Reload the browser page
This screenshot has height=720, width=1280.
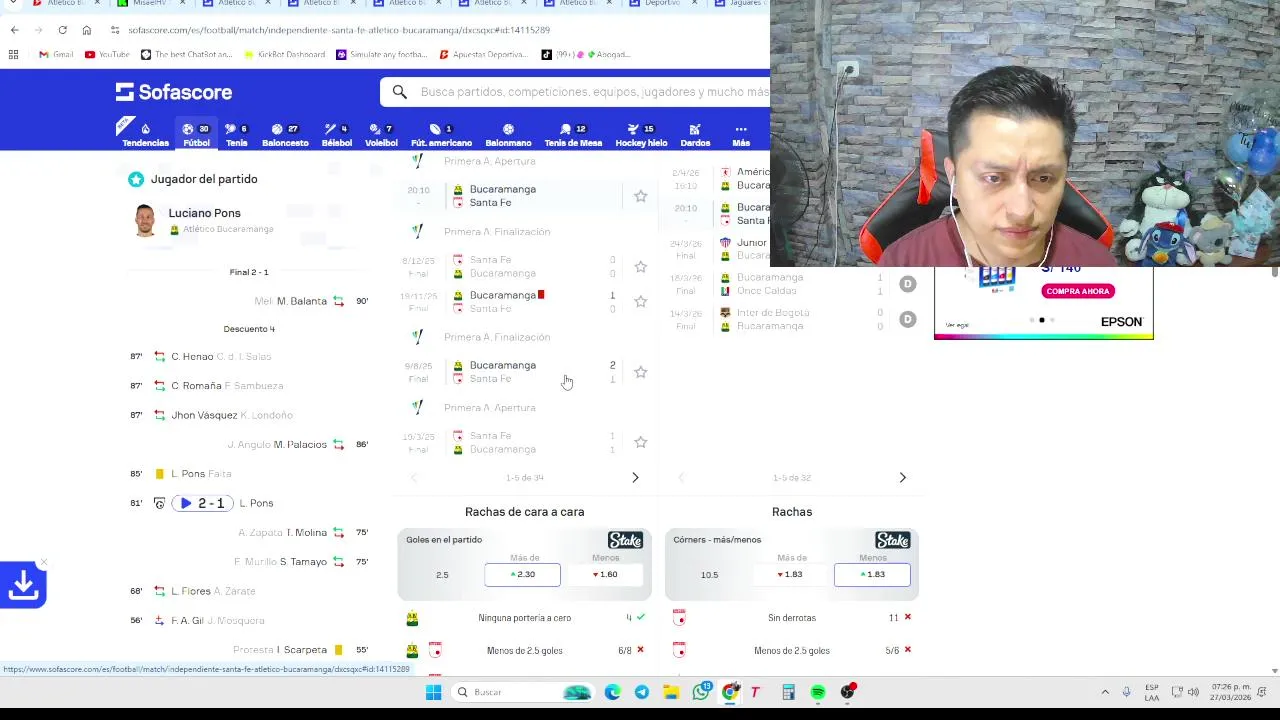[62, 30]
